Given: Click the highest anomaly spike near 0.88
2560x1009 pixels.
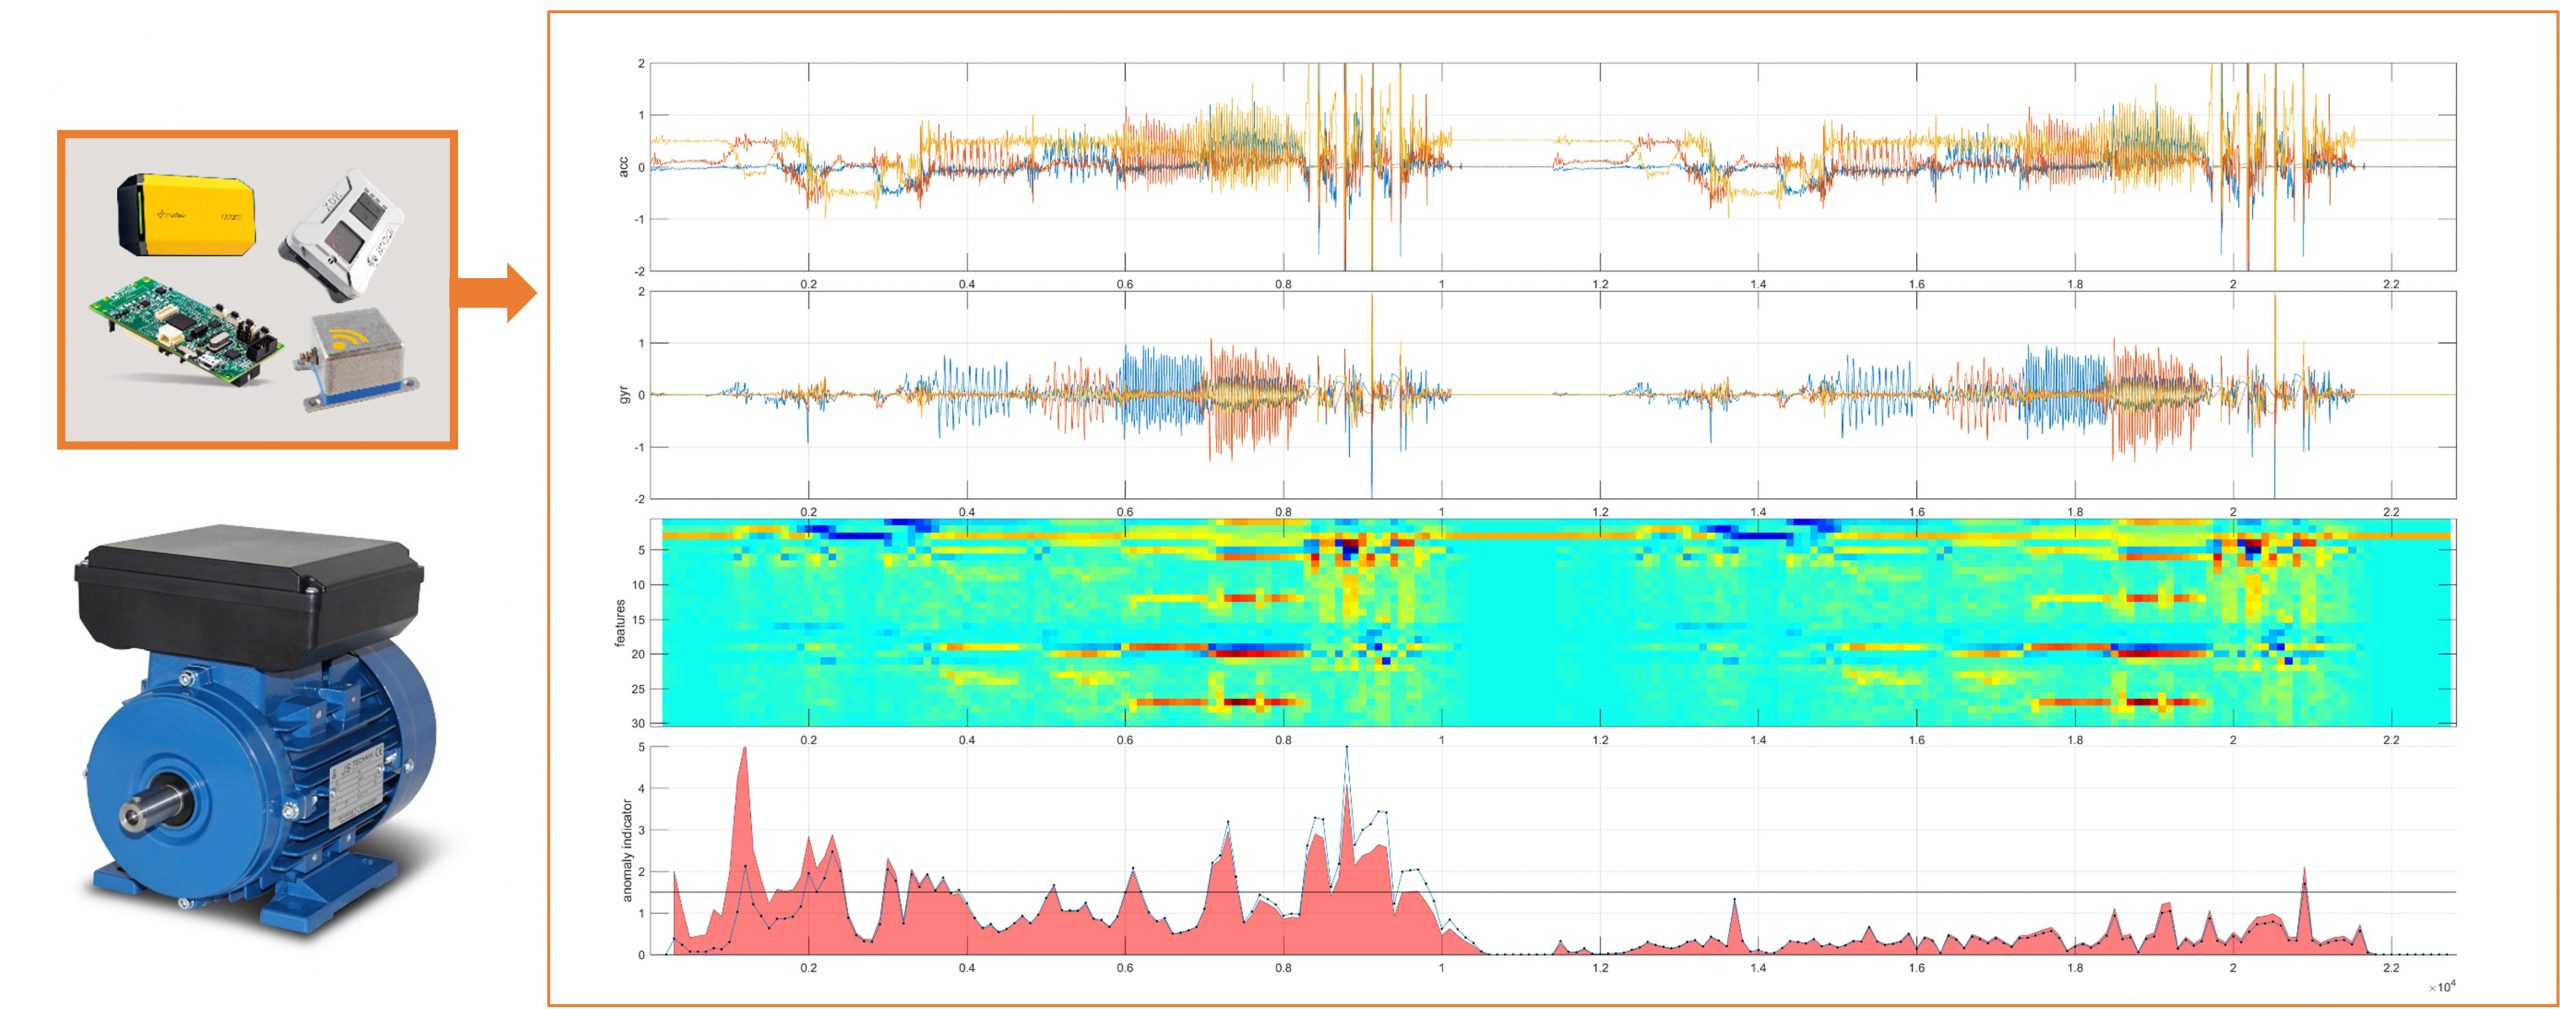Looking at the screenshot, I should (1346, 760).
